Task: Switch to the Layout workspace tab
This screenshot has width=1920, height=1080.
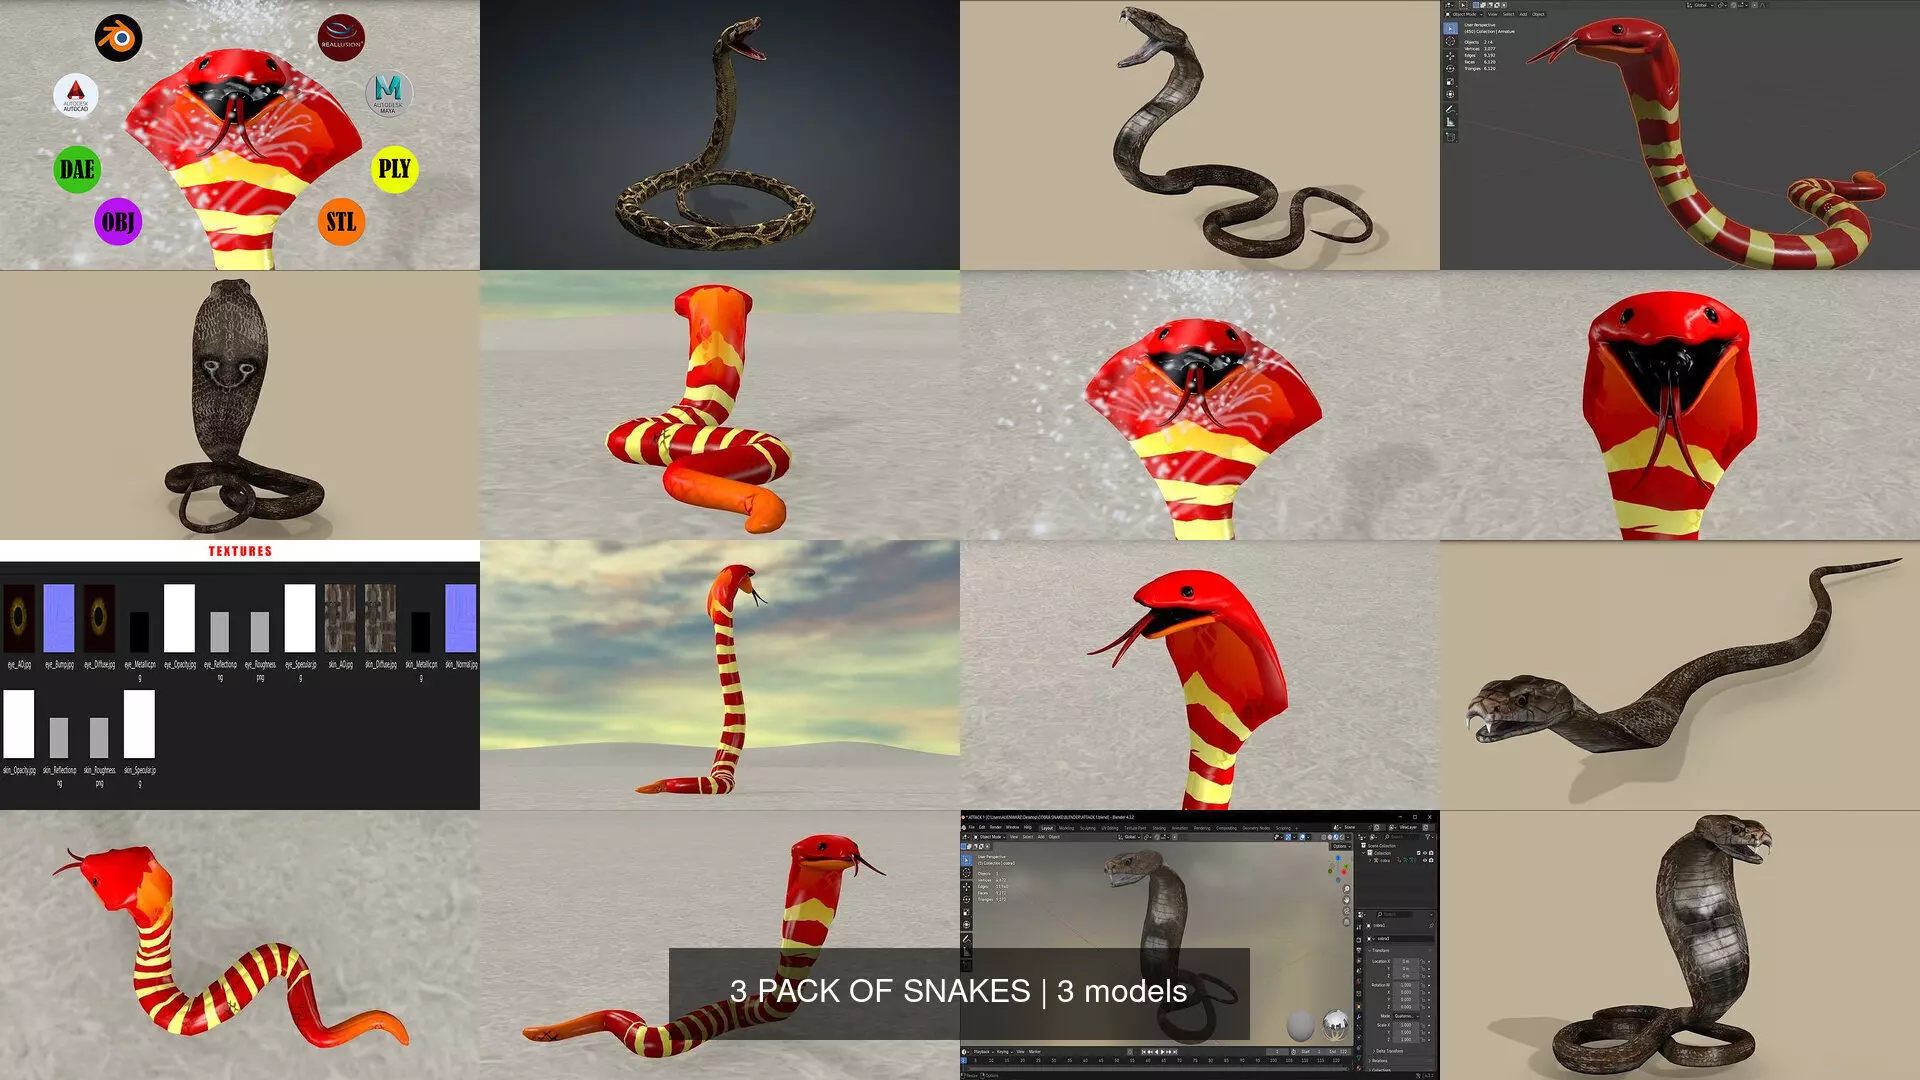Action: point(1047,828)
